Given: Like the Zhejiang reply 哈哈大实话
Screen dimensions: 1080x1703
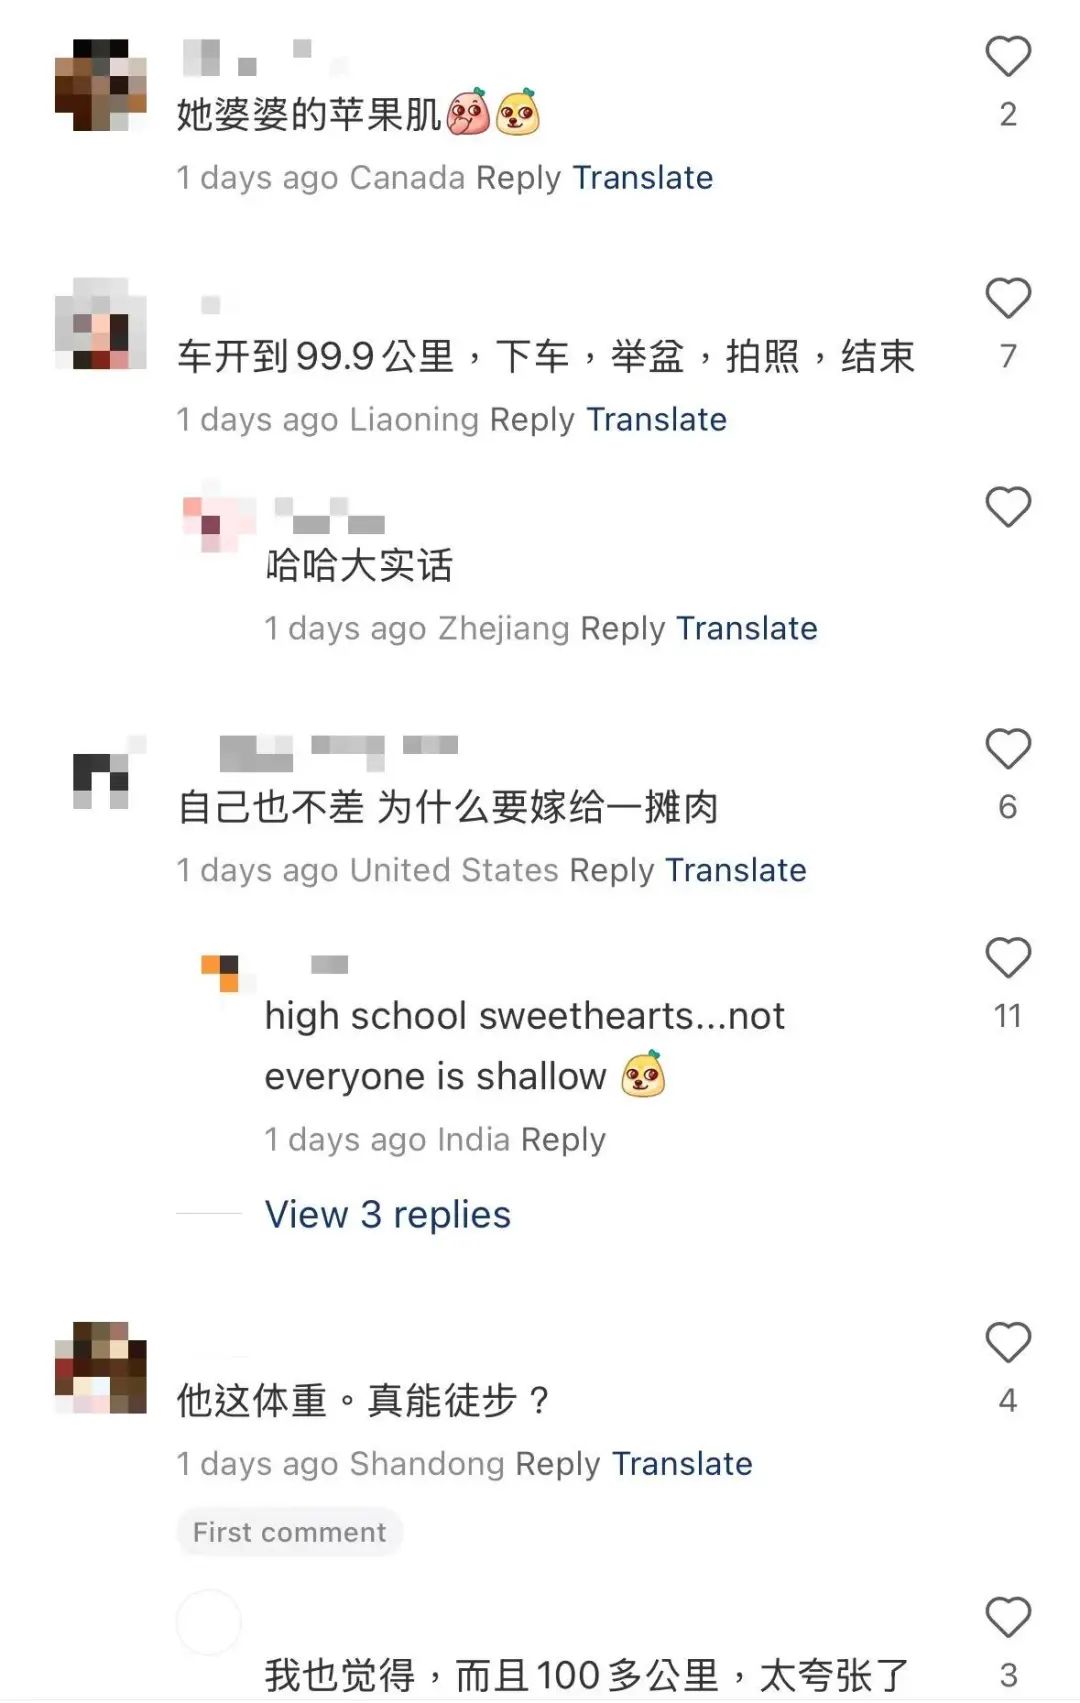Looking at the screenshot, I should pos(1008,508).
